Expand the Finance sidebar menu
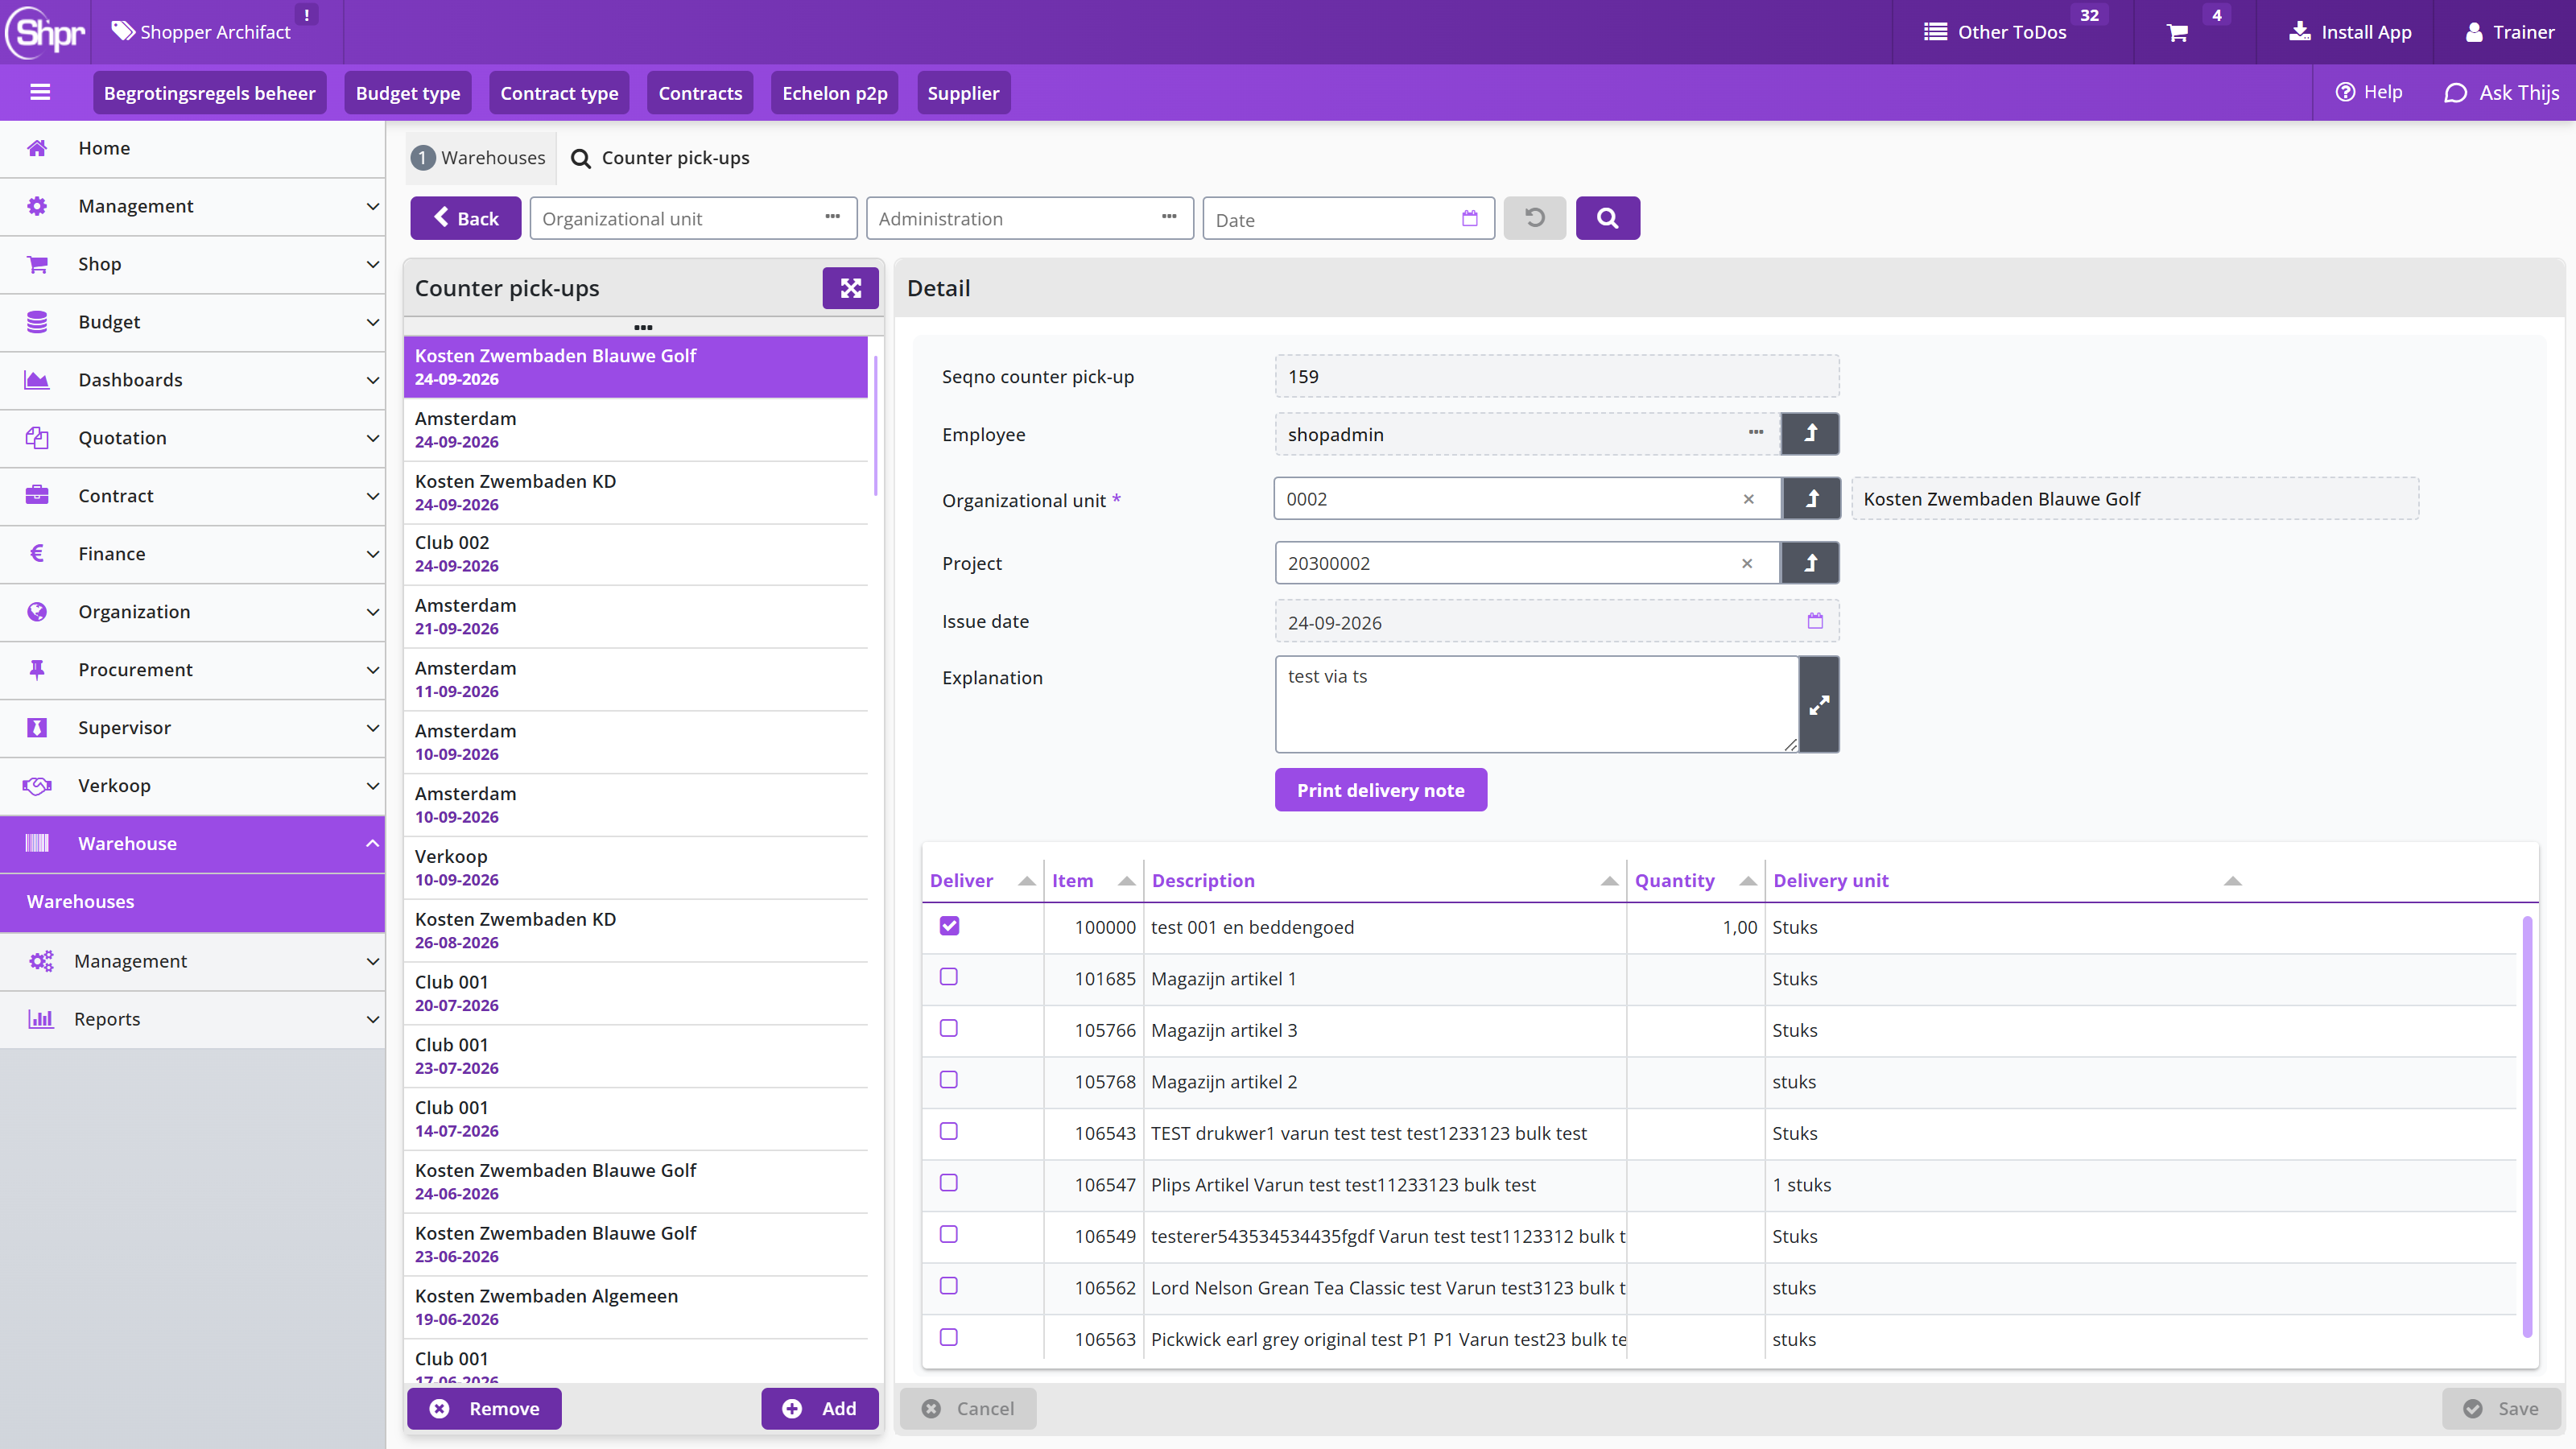Screen dimensions: 2576x1449 [192, 554]
